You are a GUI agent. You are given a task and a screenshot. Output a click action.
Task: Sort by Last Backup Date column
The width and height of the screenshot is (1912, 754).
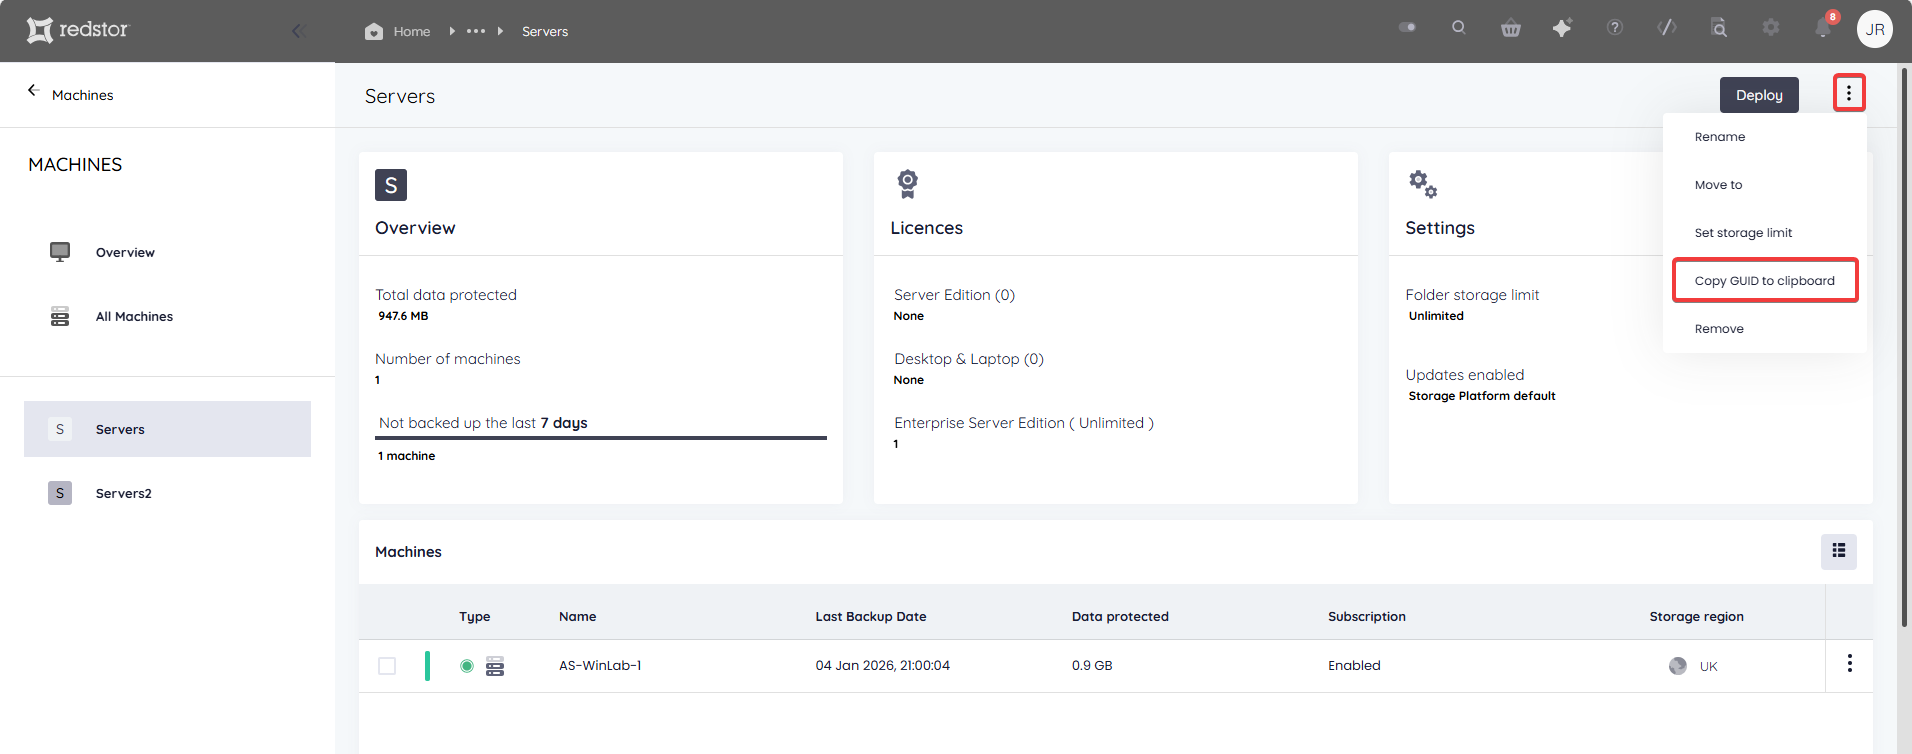(870, 617)
